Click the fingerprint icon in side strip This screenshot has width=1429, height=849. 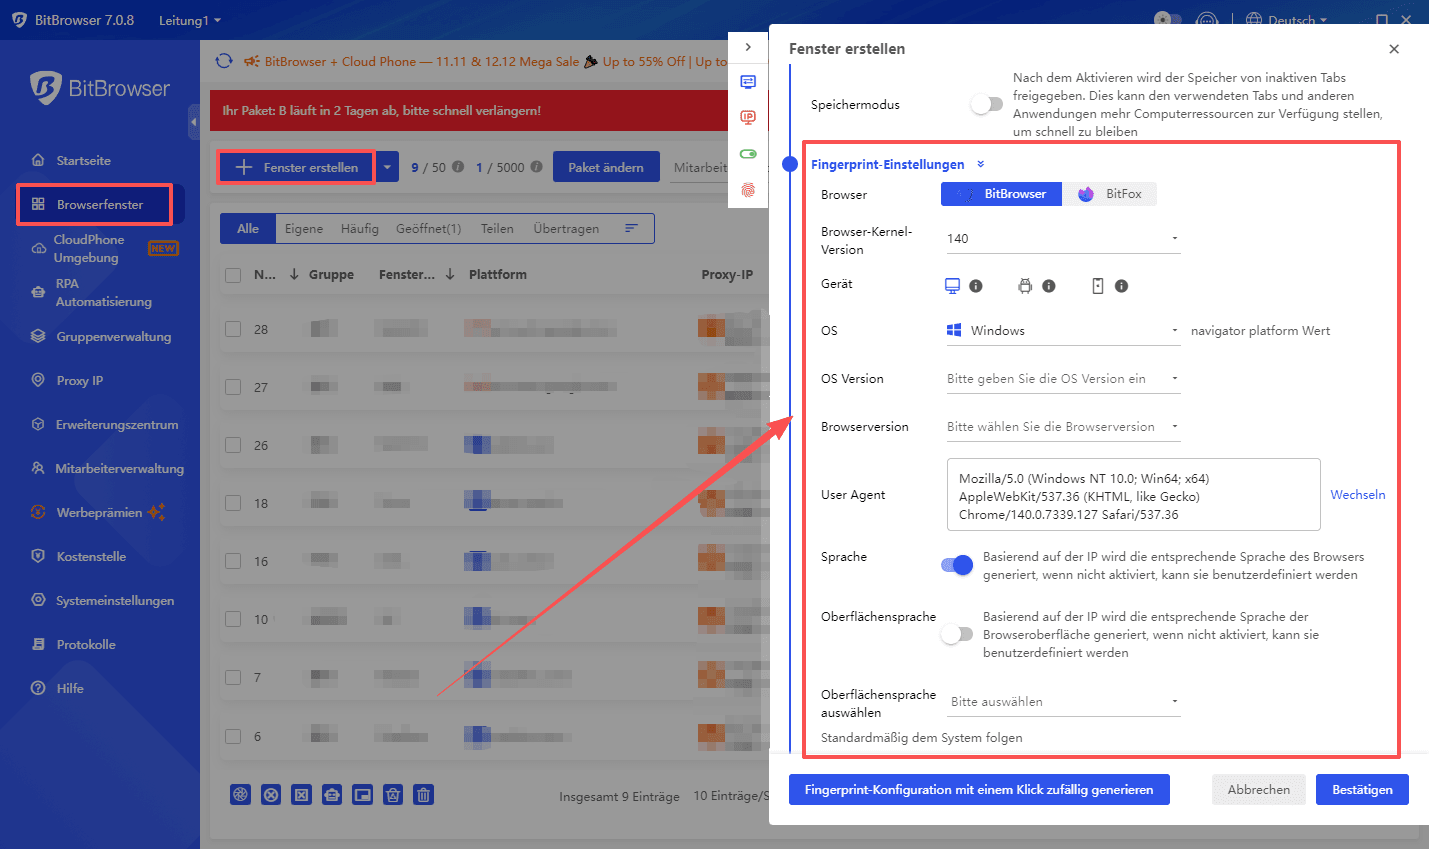748,190
